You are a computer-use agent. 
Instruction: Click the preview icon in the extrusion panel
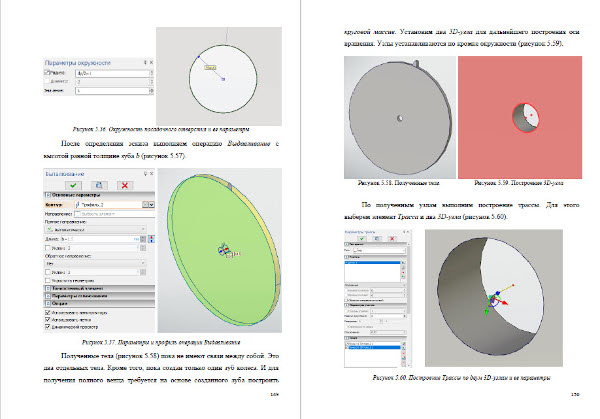[x=99, y=185]
